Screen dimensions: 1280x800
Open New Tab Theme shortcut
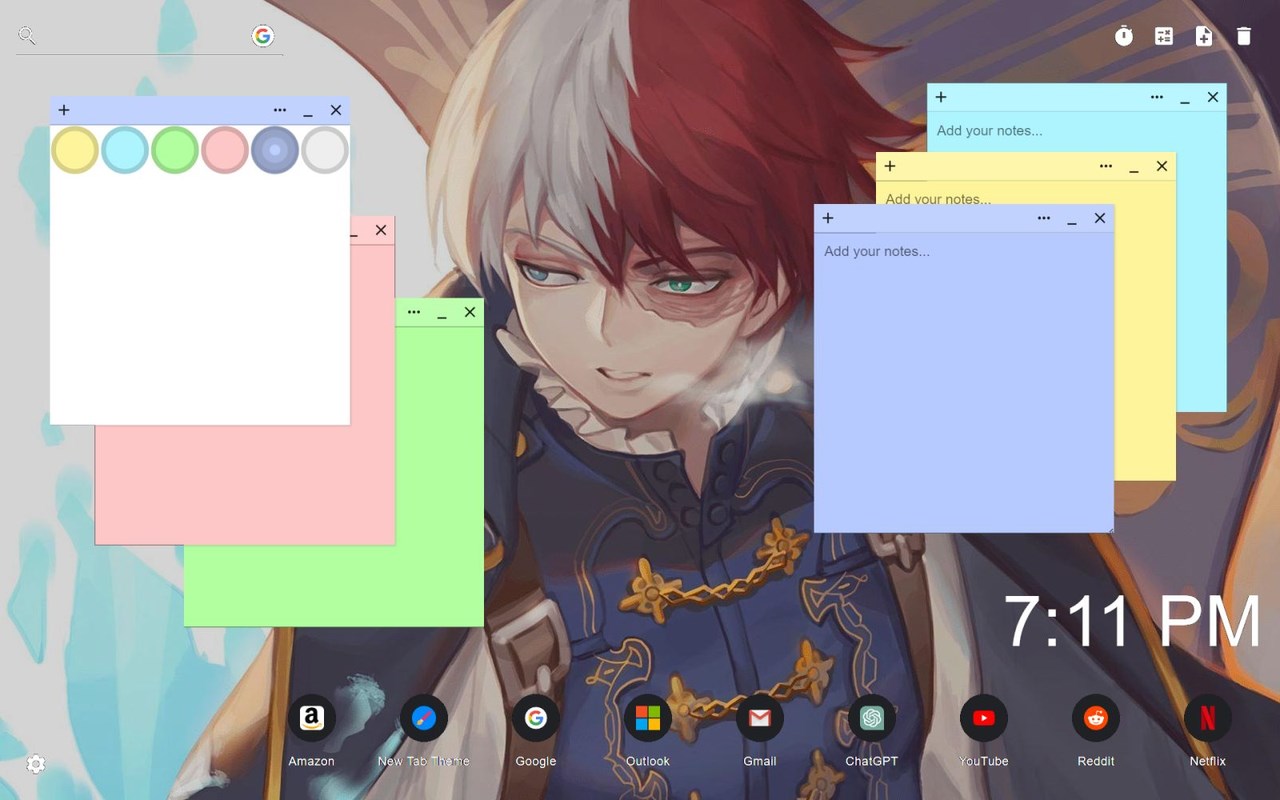tap(423, 718)
